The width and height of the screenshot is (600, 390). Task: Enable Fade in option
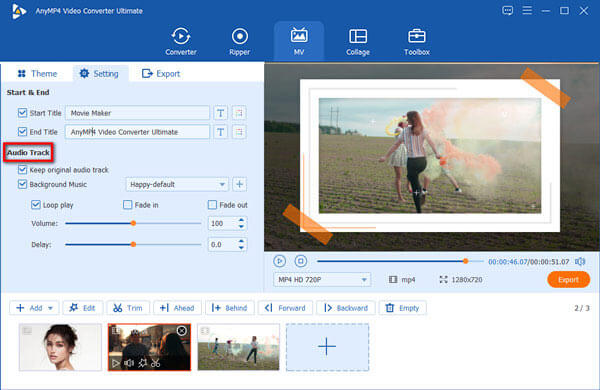(127, 205)
